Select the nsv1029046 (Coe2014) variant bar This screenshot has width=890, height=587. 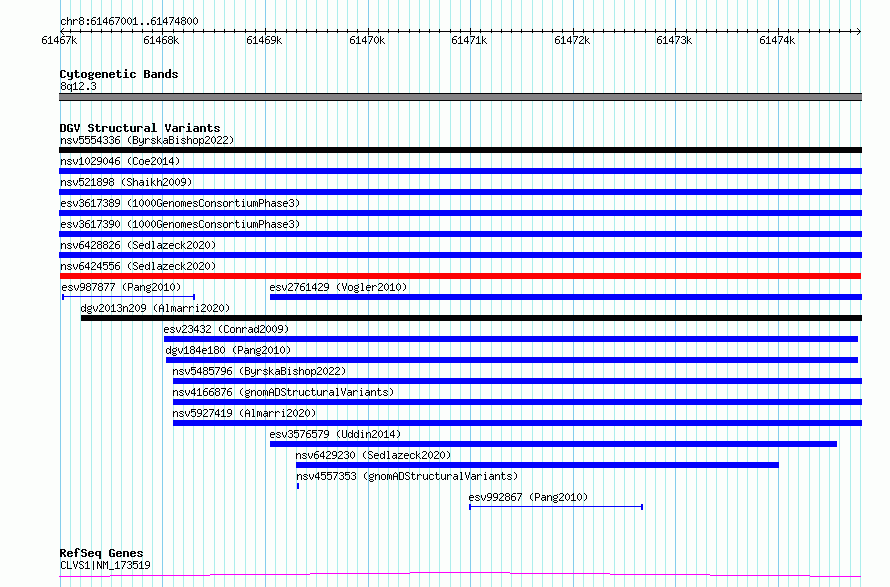[x=460, y=171]
